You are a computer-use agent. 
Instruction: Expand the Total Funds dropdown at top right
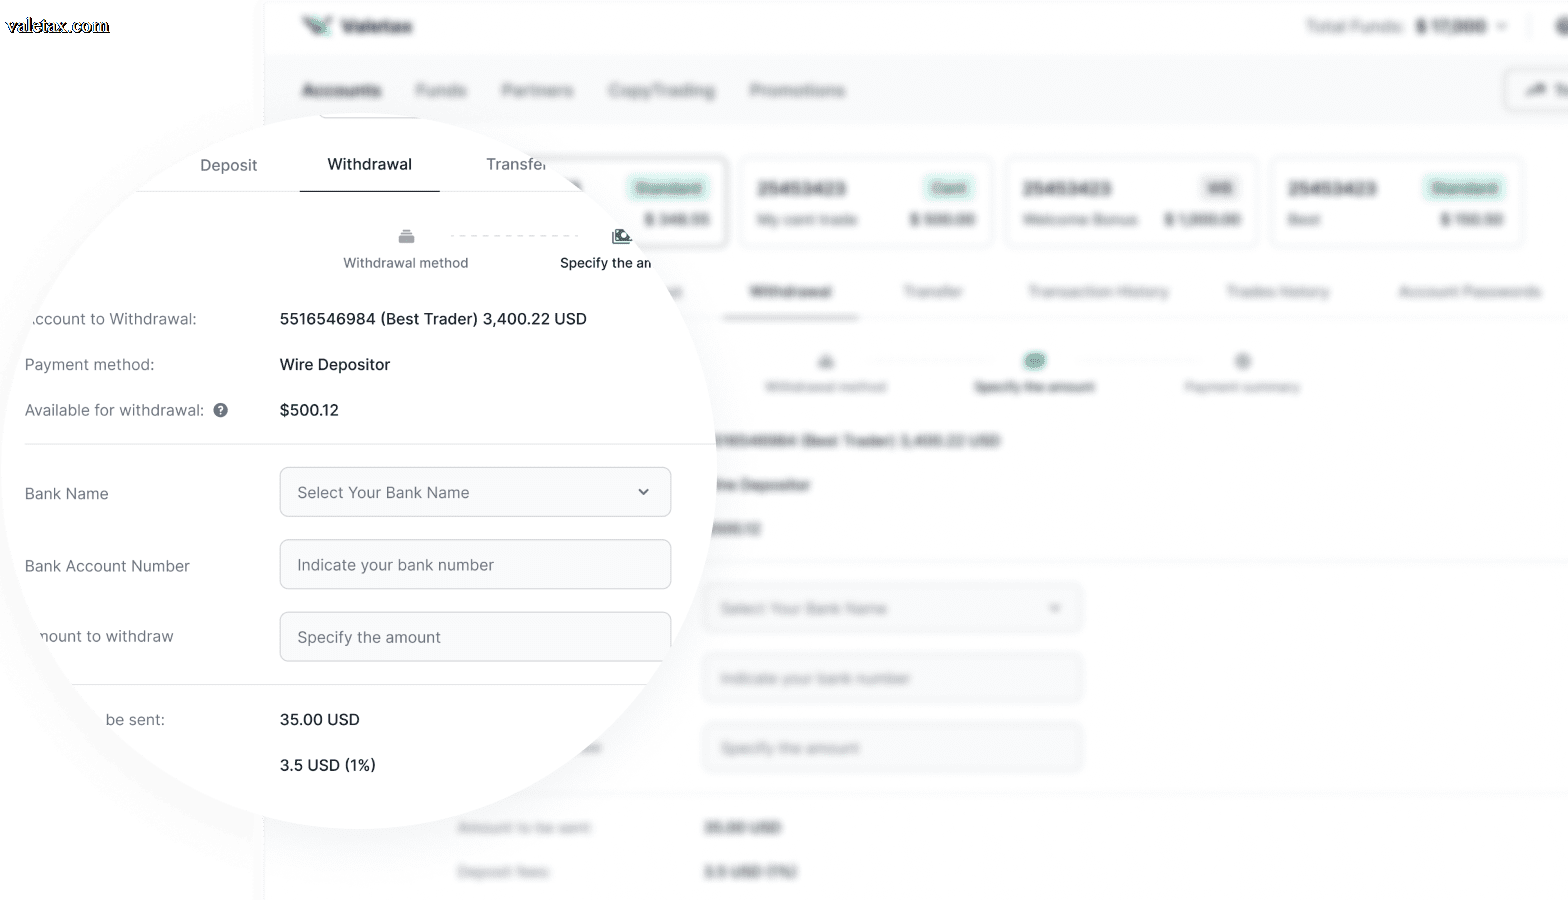coord(1501,26)
